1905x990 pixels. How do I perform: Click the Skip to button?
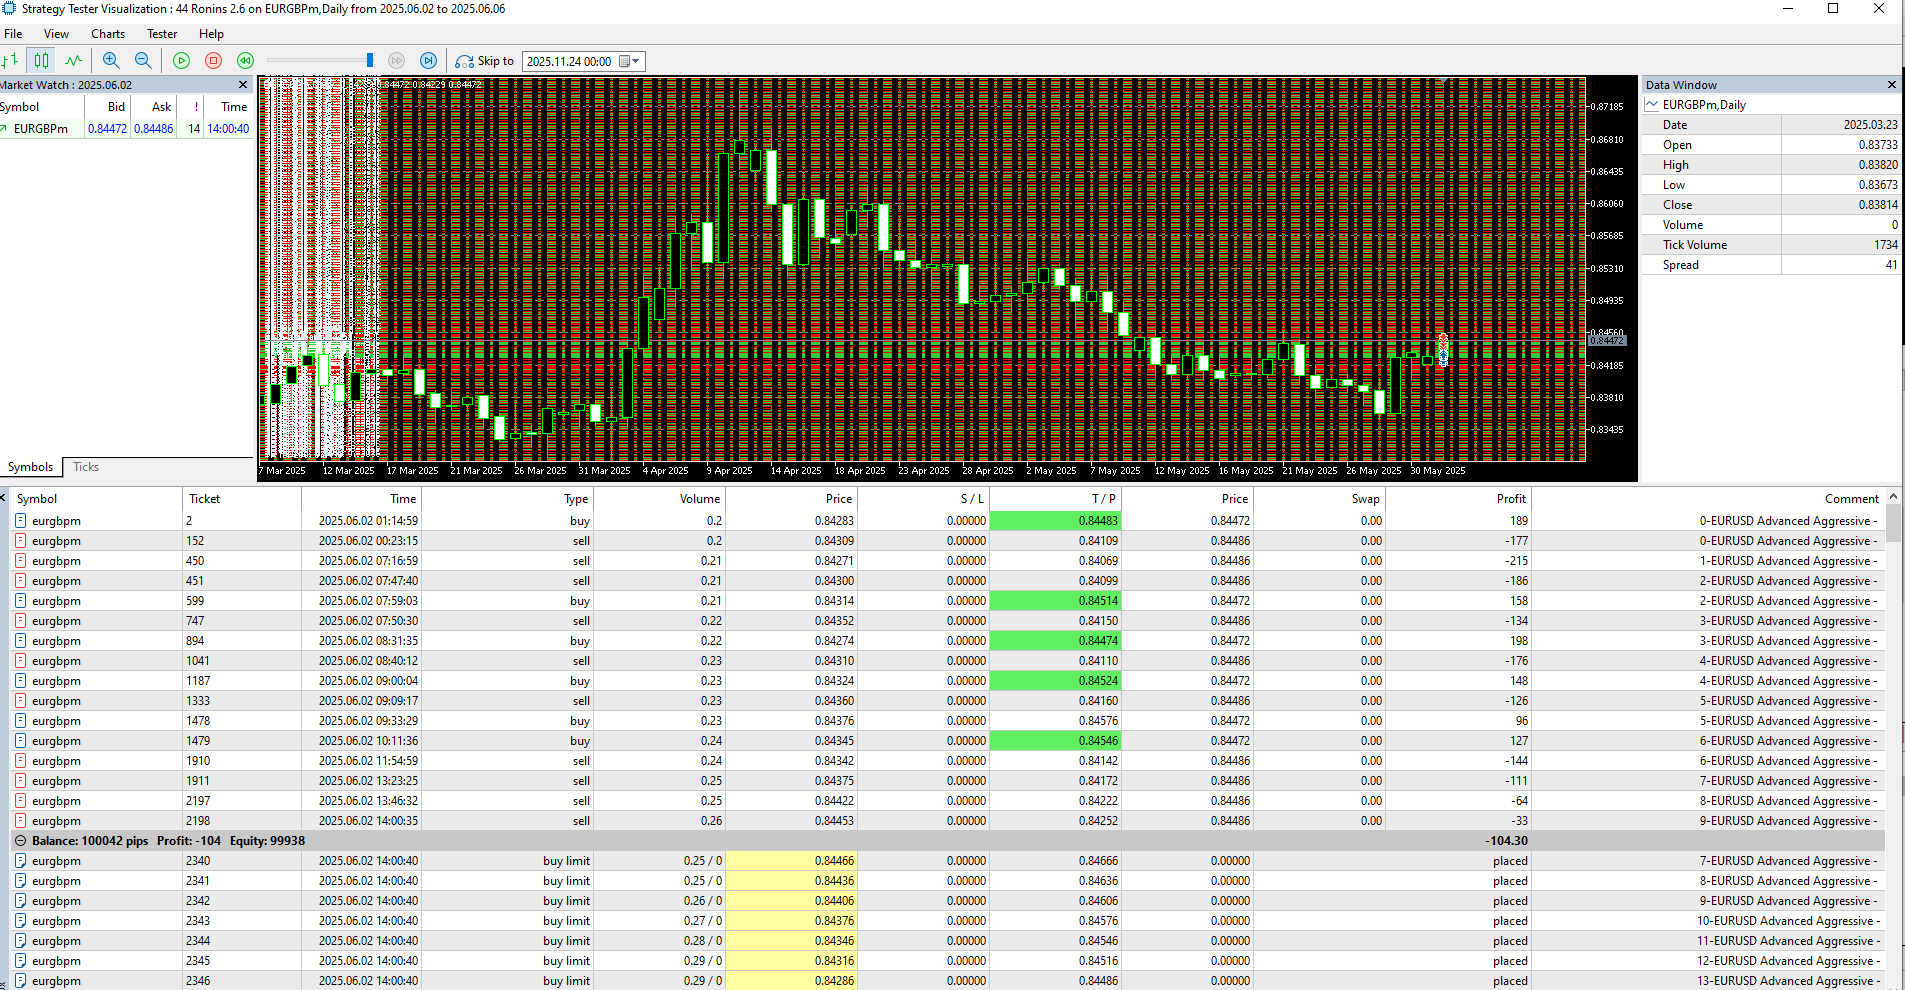click(485, 61)
